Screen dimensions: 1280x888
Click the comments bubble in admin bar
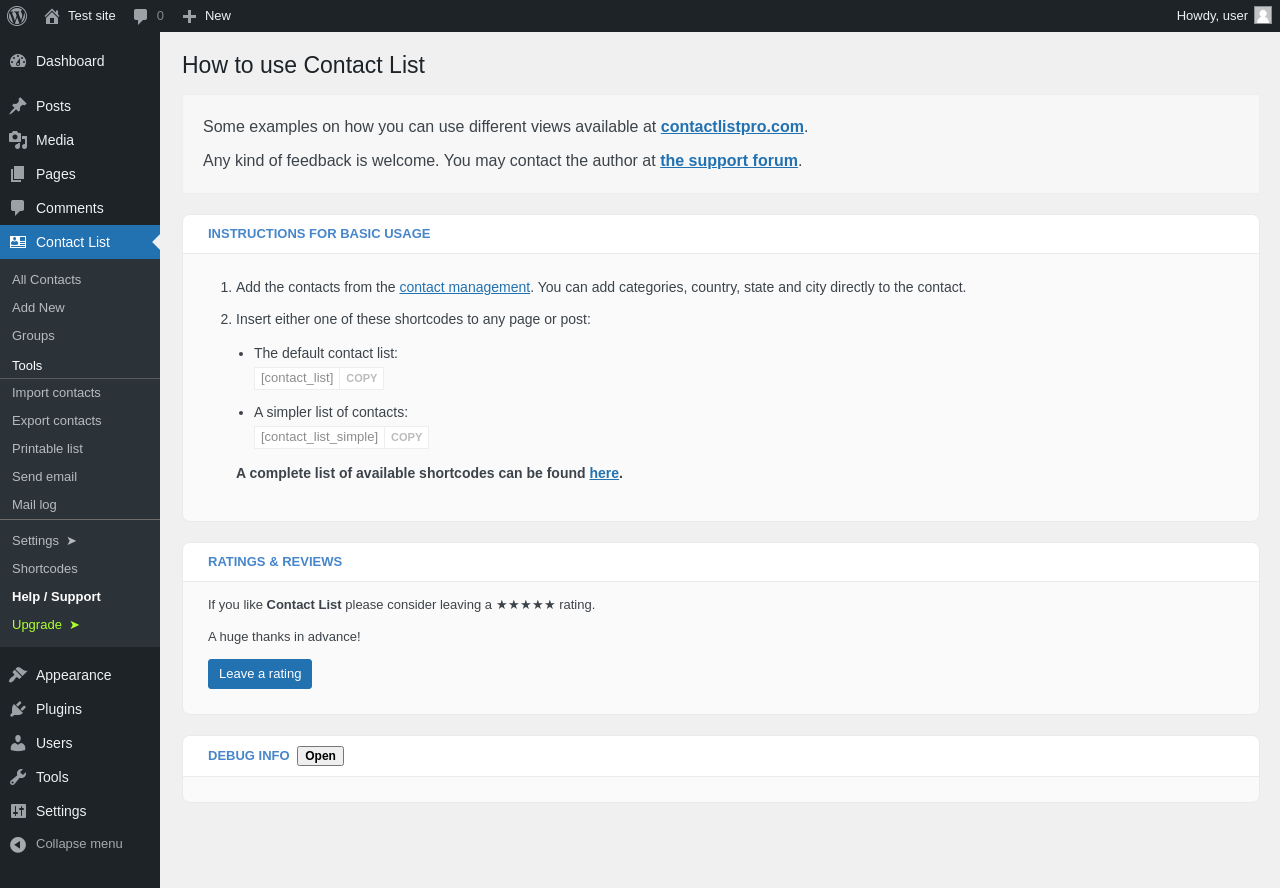[x=141, y=16]
